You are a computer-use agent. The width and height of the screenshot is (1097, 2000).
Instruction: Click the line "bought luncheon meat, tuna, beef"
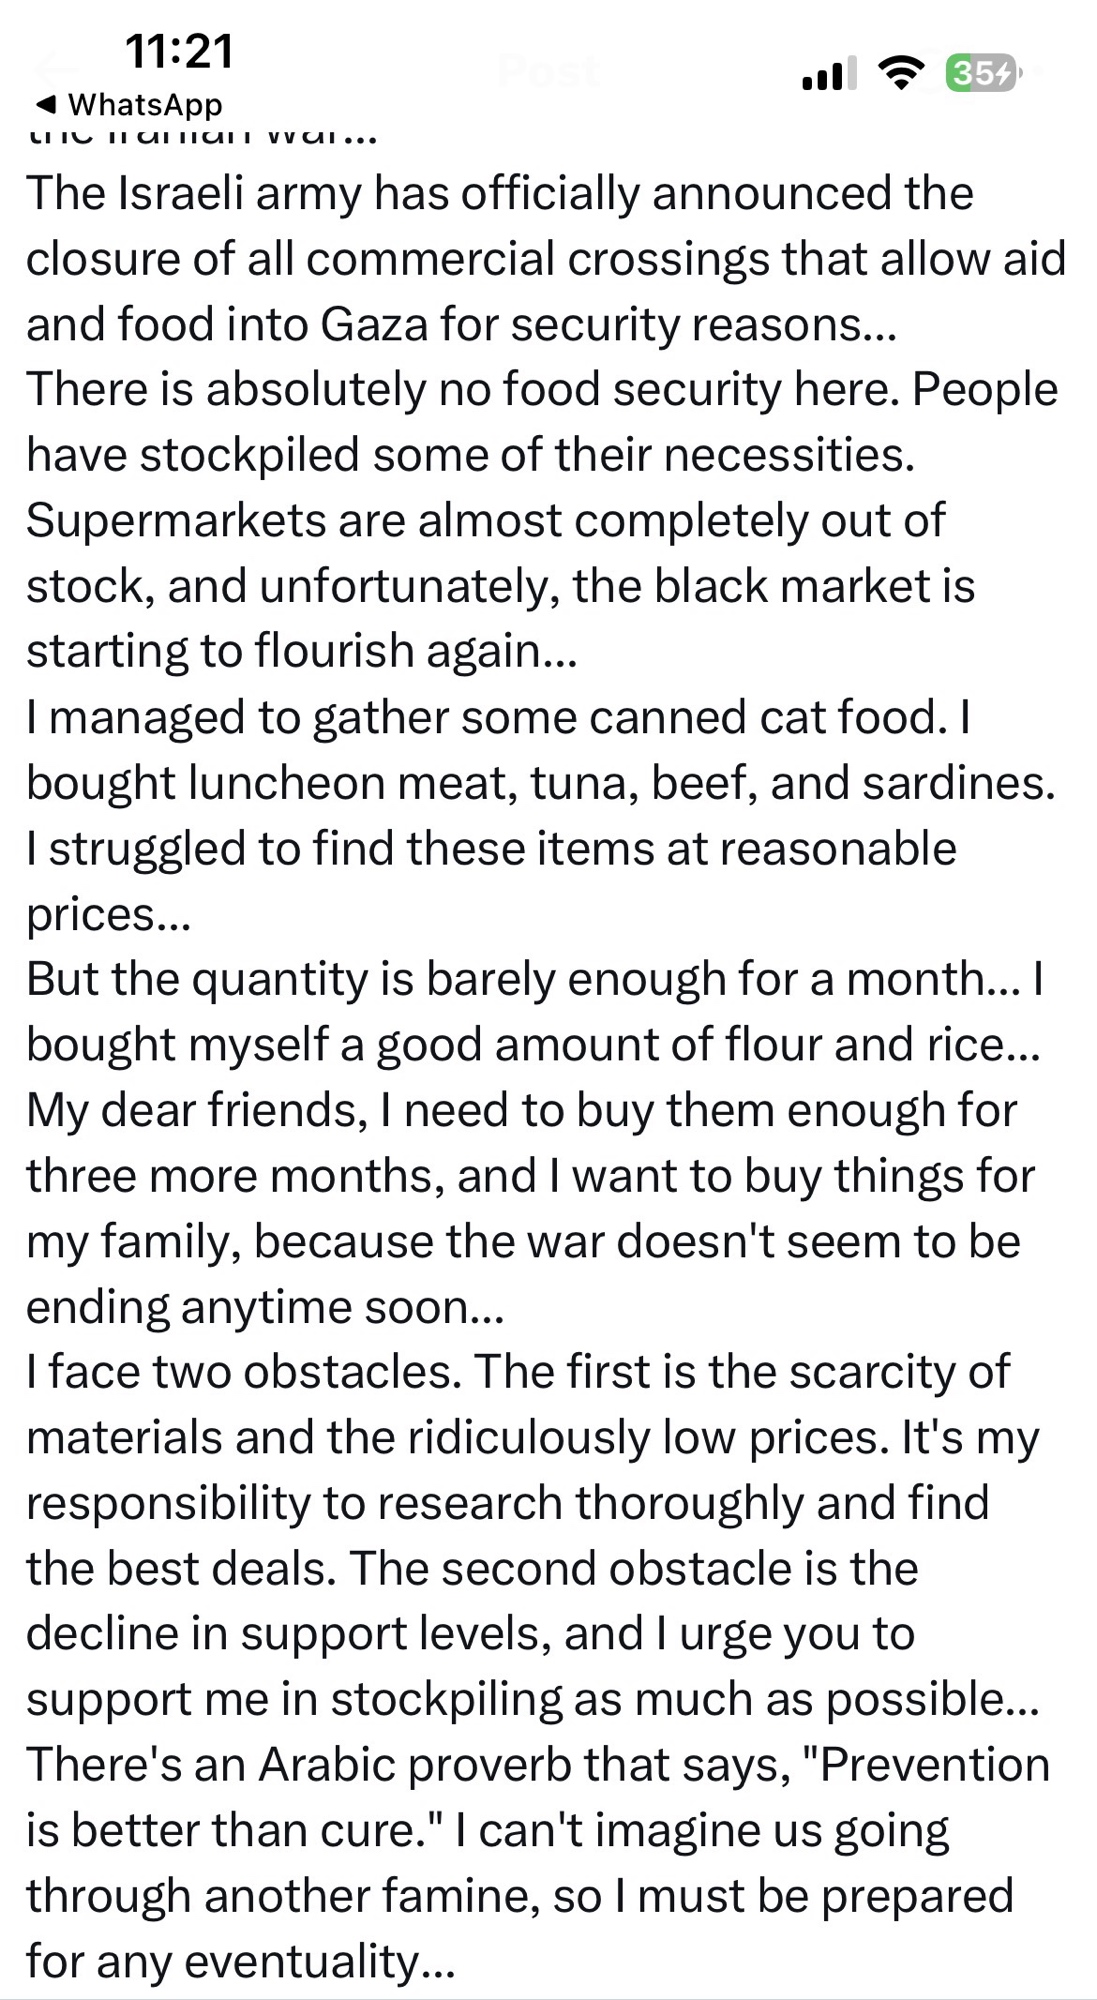click(x=540, y=783)
